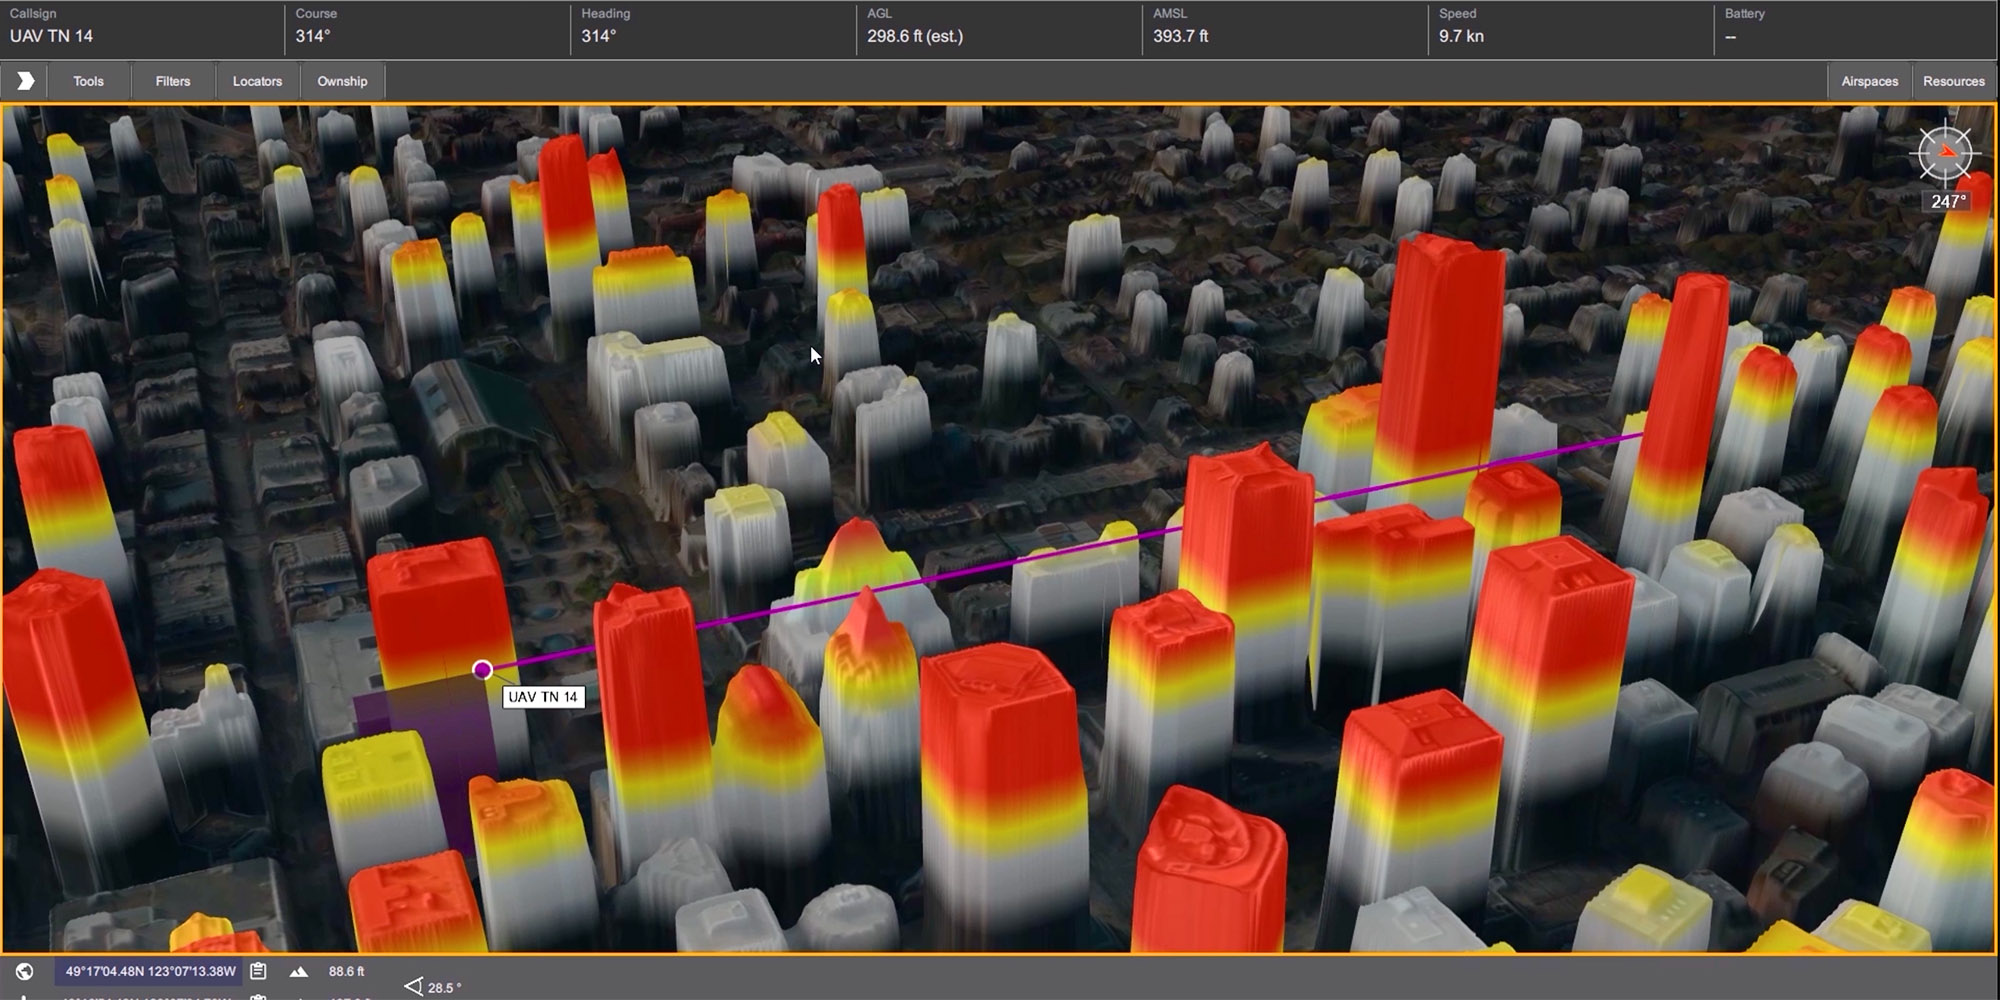Click the purple flight path line
2000x1000 pixels.
[x=1000, y=565]
